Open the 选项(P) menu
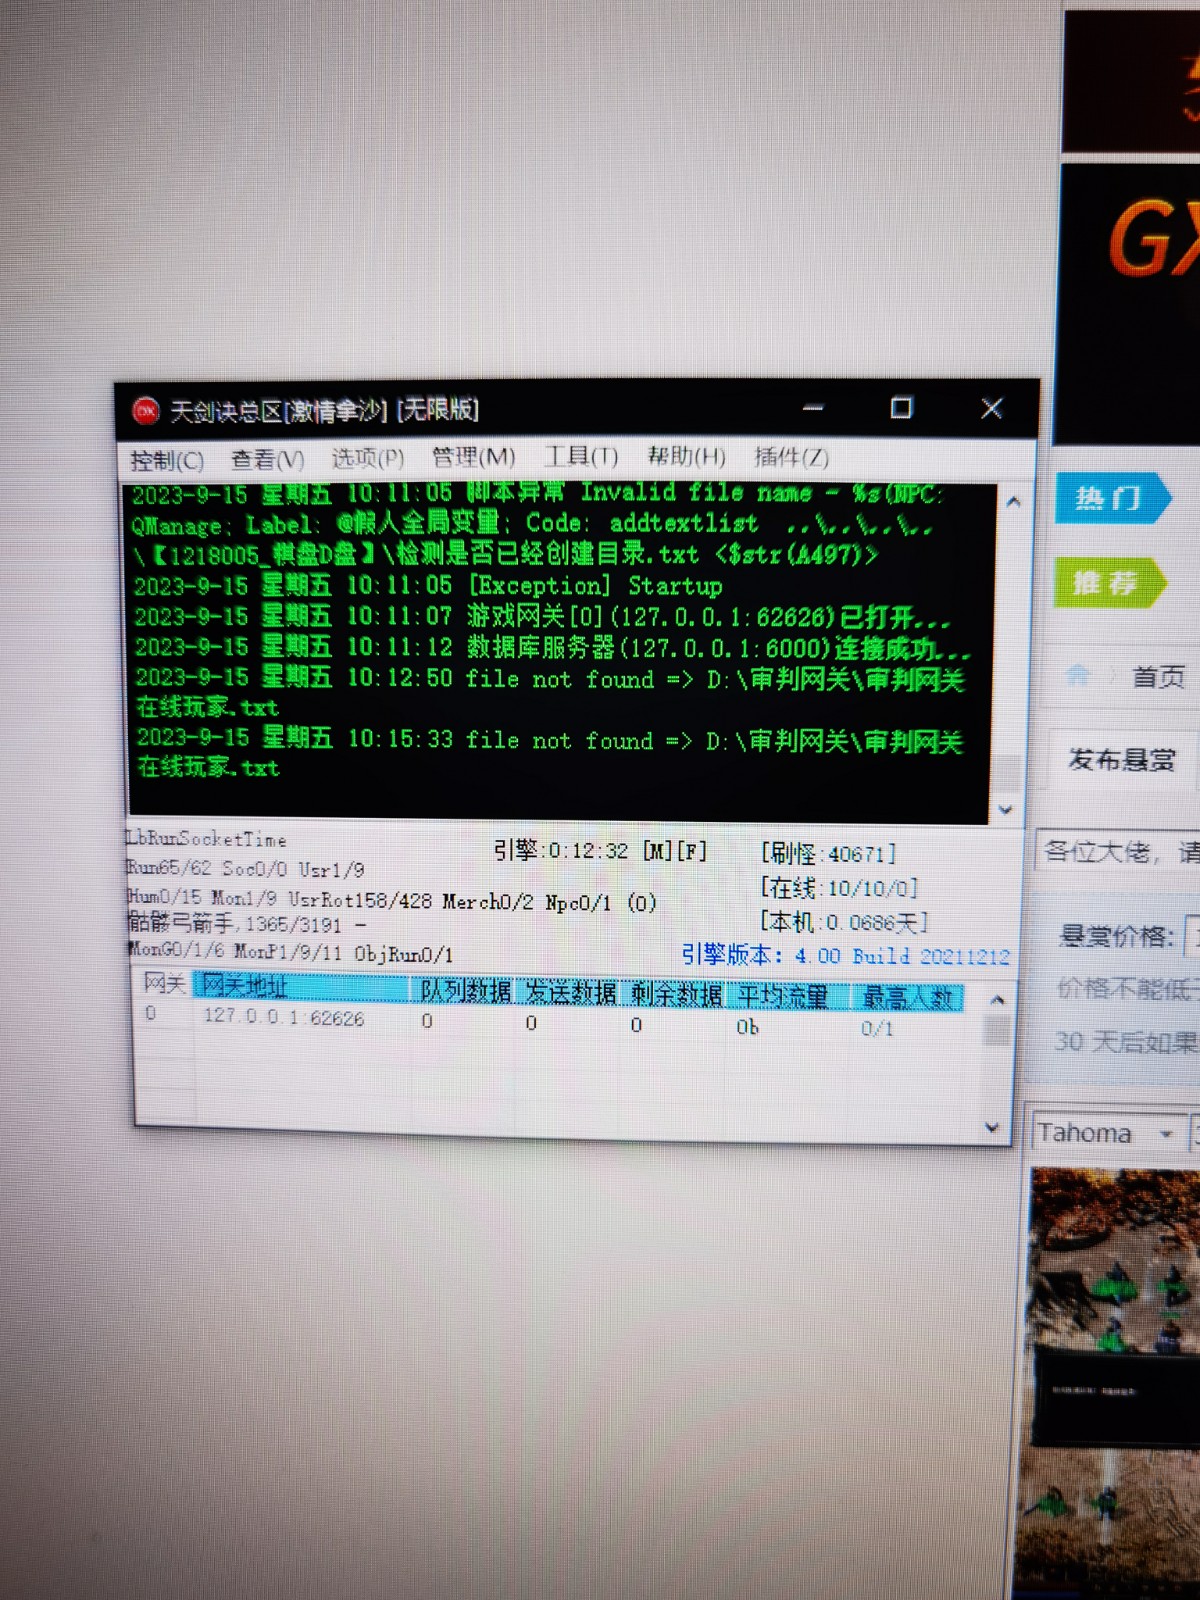 (x=367, y=458)
